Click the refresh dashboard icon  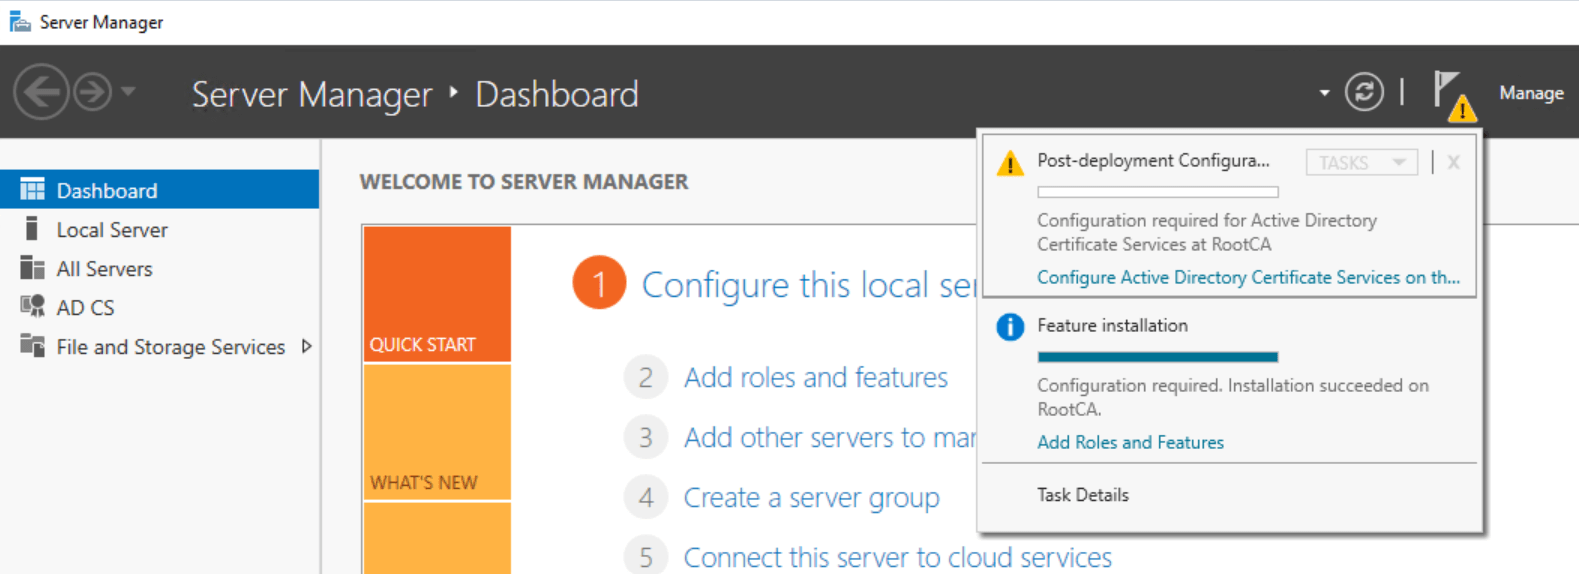point(1364,92)
